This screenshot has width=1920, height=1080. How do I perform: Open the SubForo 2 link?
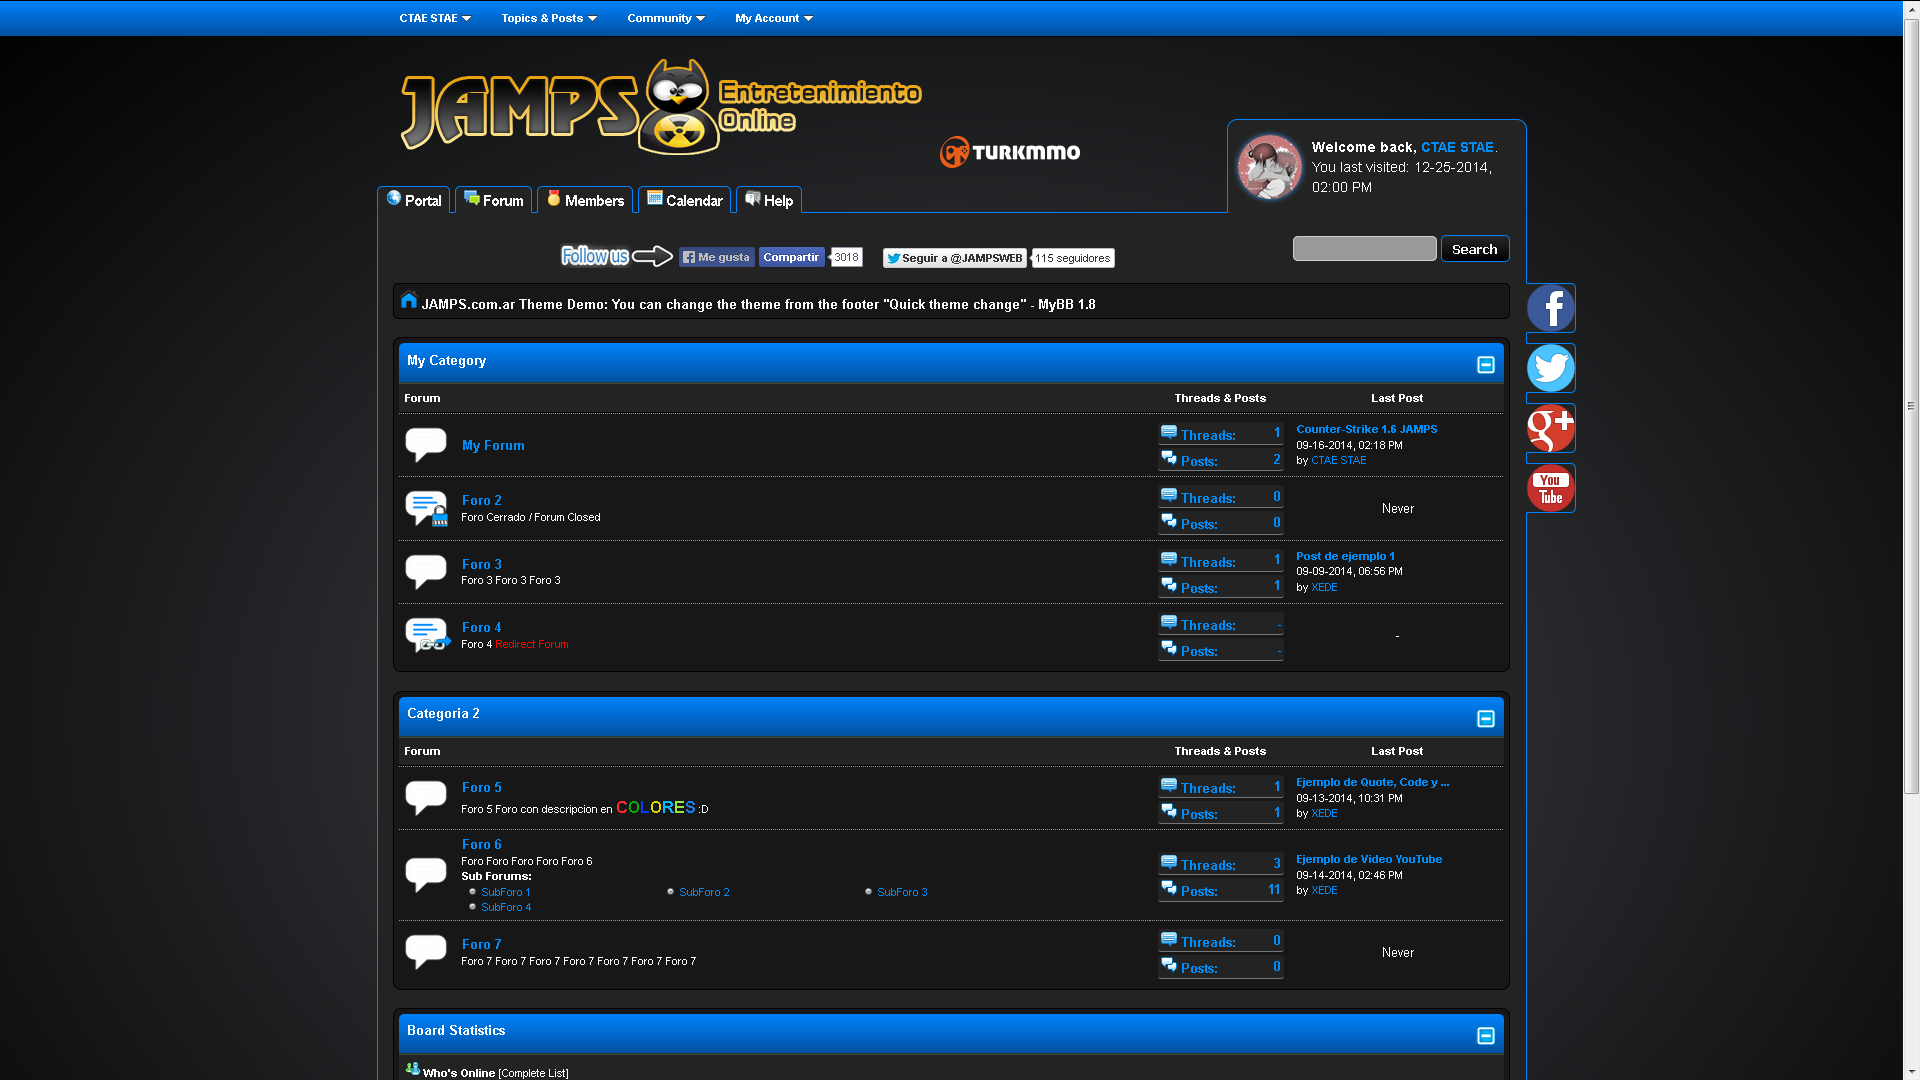click(704, 892)
